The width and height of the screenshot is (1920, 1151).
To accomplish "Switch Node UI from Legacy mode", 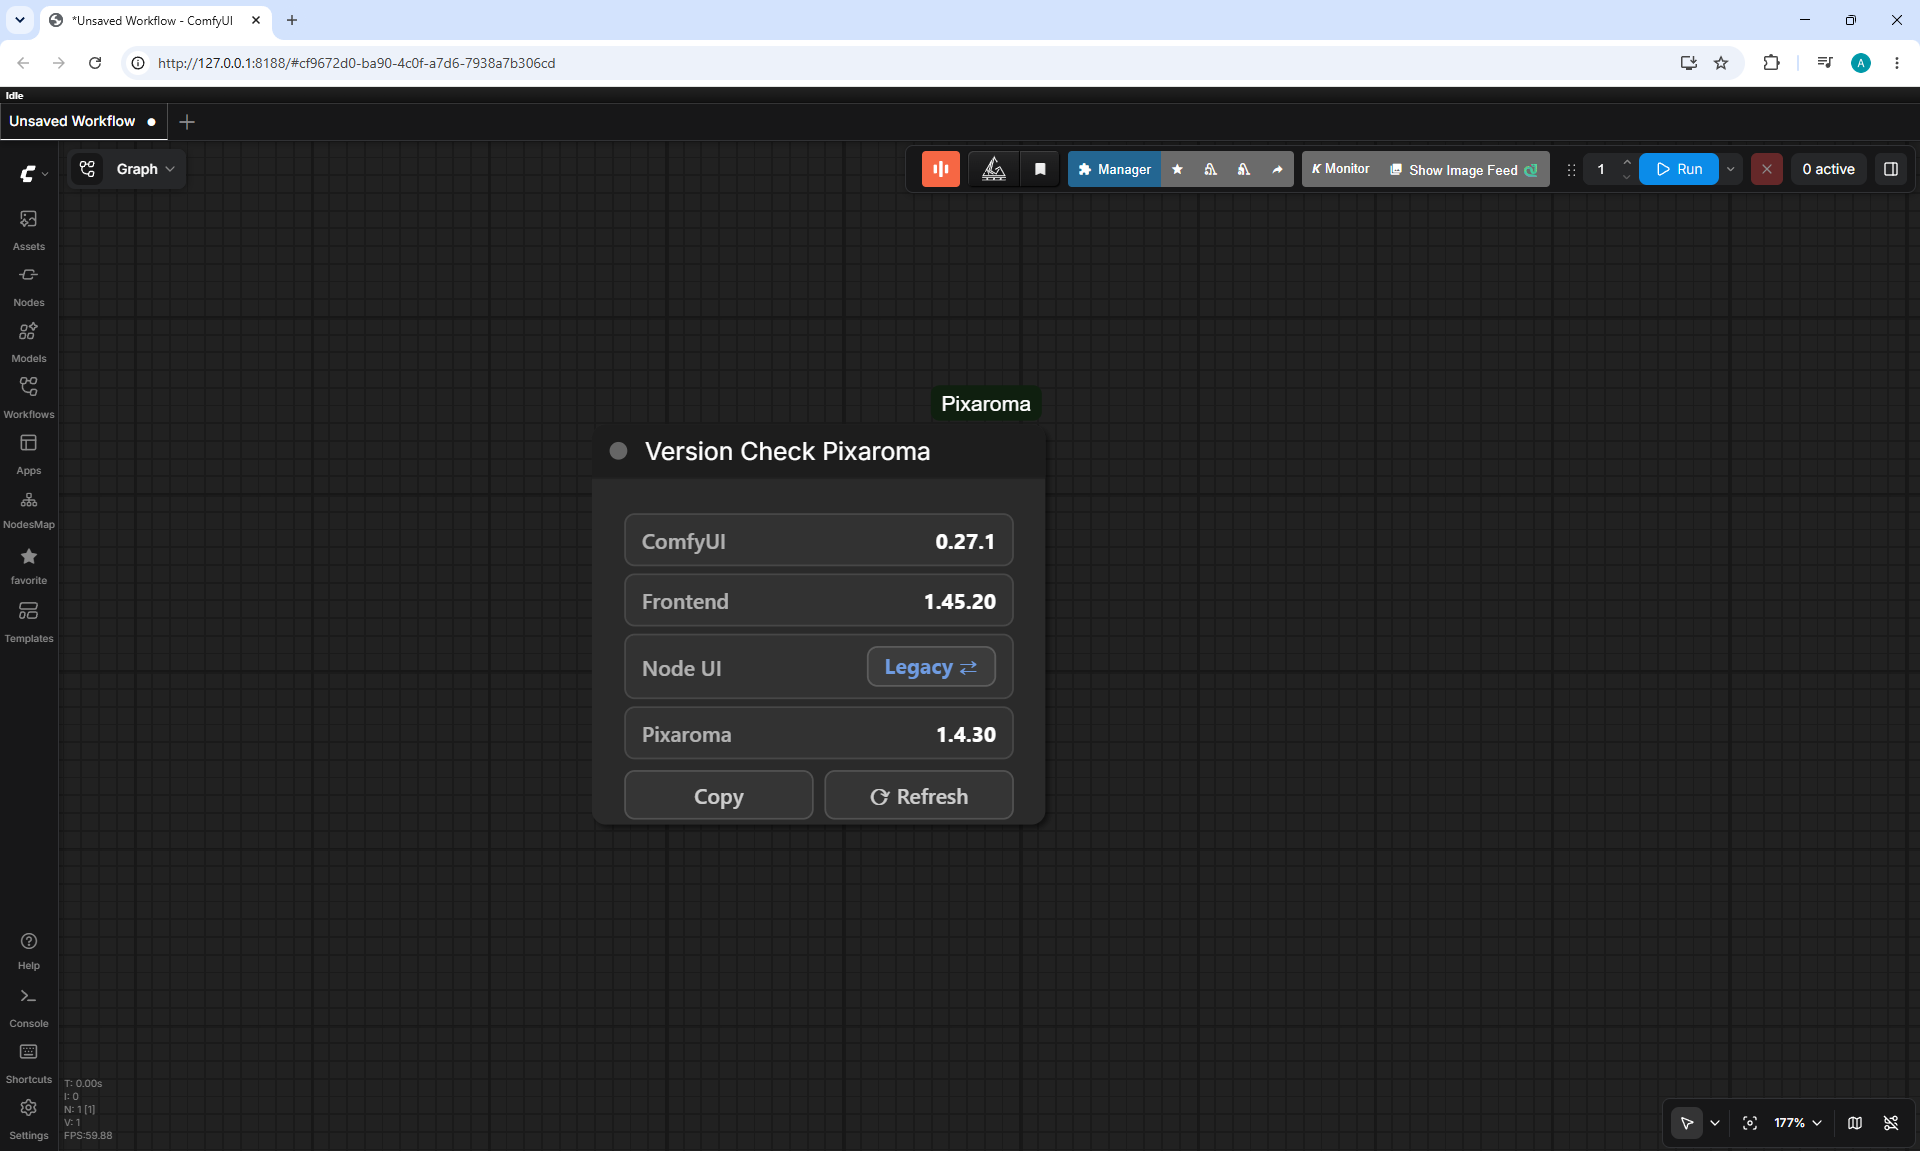I will tap(931, 667).
